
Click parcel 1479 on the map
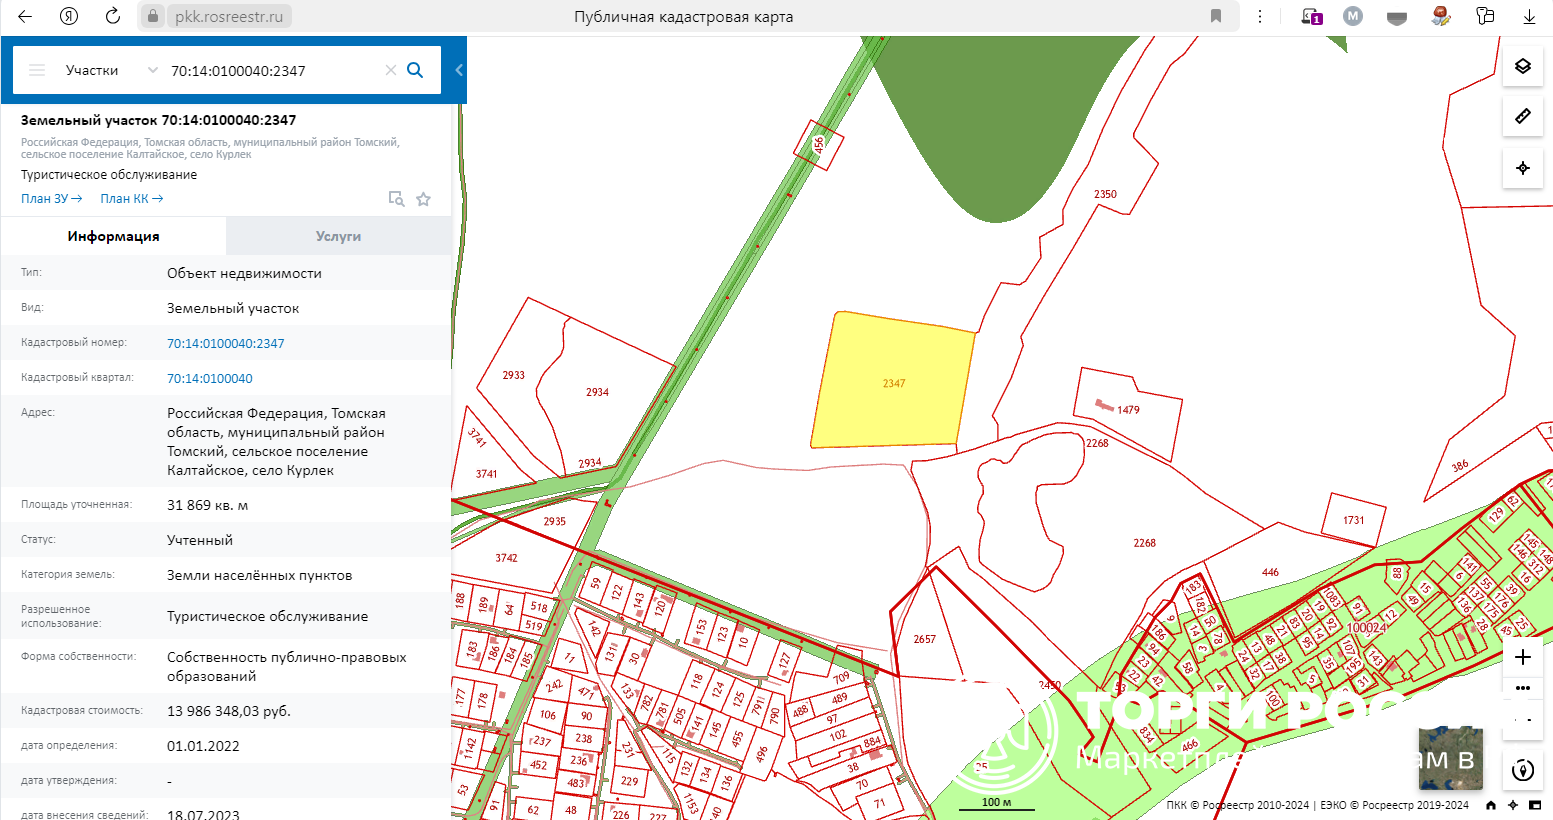click(1128, 410)
